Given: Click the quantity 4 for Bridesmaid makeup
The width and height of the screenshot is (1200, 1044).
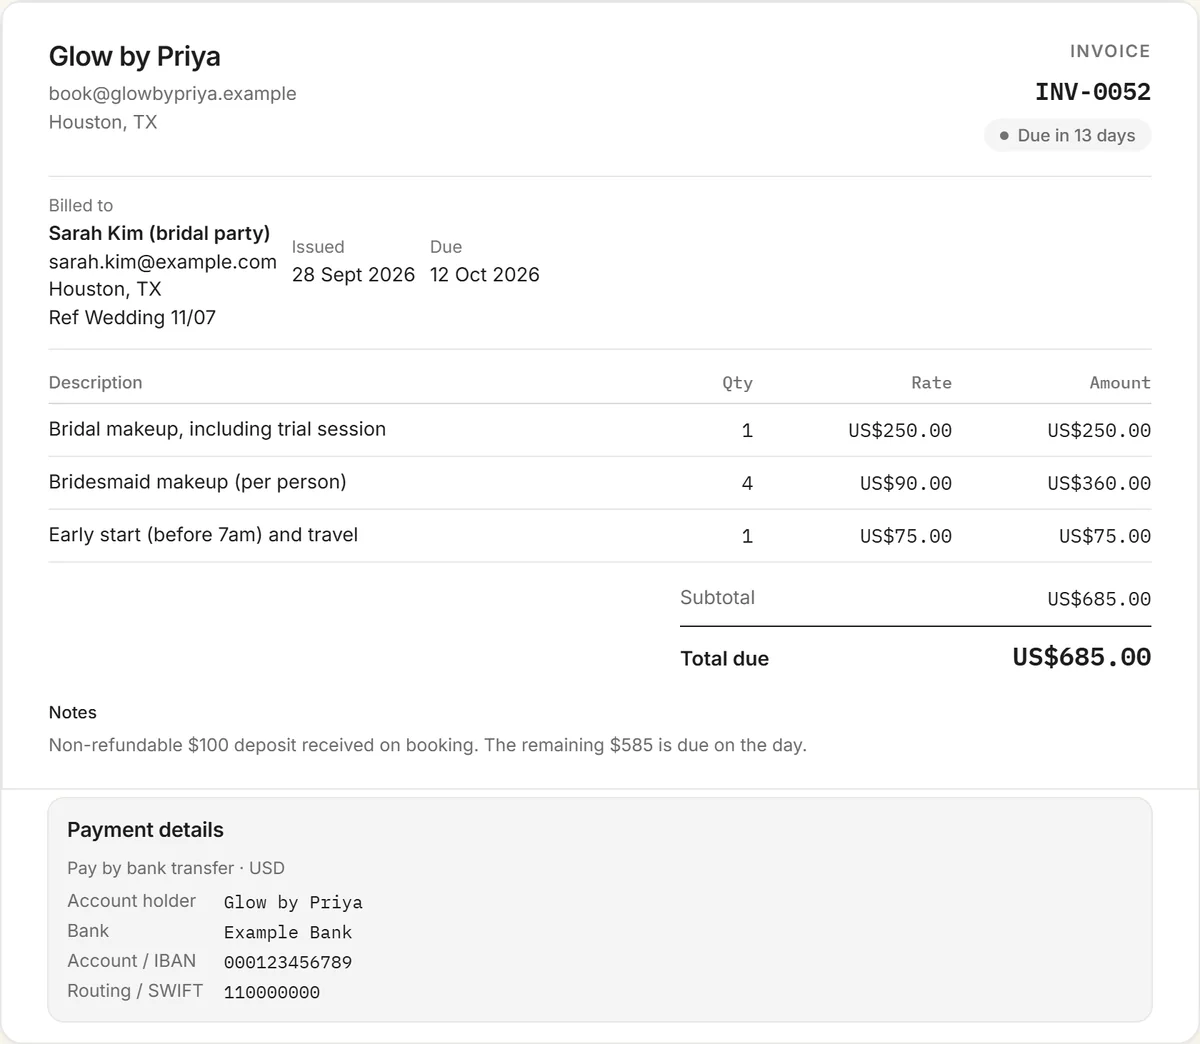Looking at the screenshot, I should [x=747, y=484].
